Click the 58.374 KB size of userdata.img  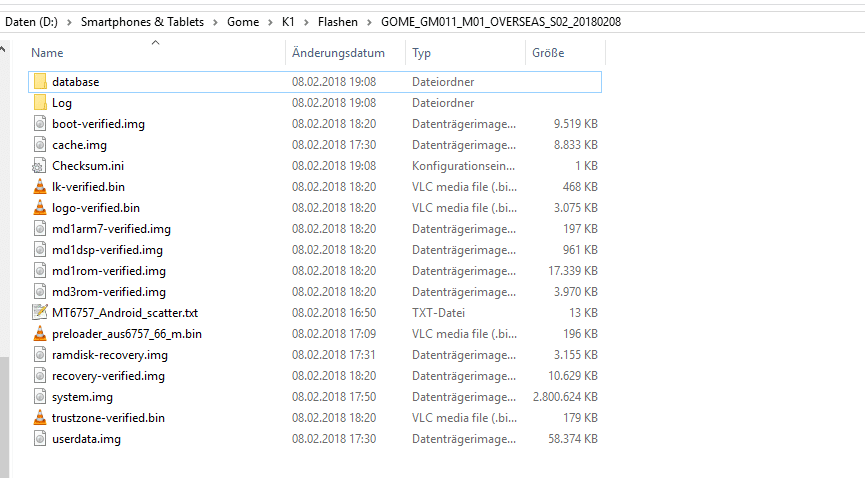pyautogui.click(x=573, y=439)
